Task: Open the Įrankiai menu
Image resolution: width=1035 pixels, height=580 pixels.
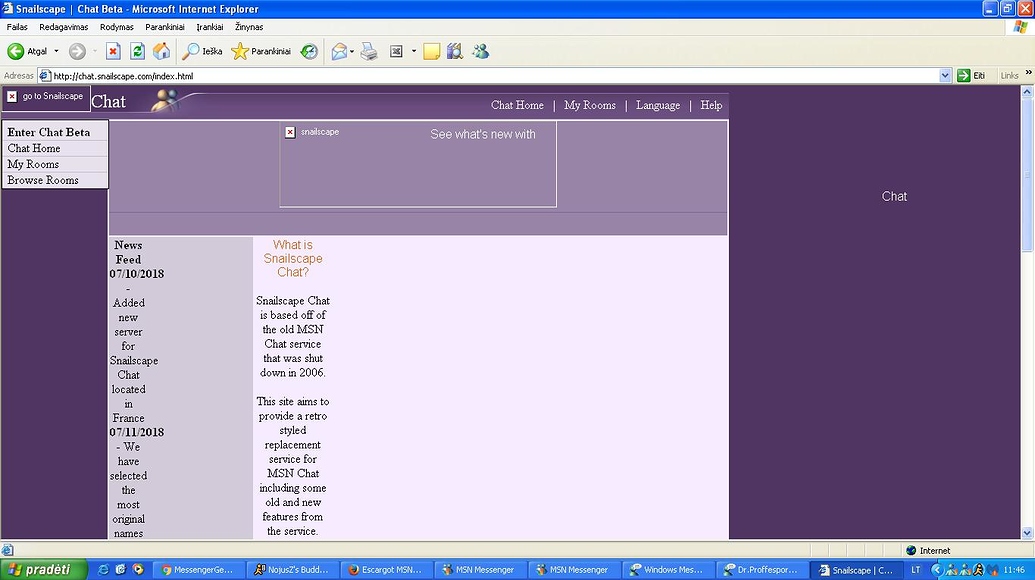Action: pyautogui.click(x=210, y=27)
